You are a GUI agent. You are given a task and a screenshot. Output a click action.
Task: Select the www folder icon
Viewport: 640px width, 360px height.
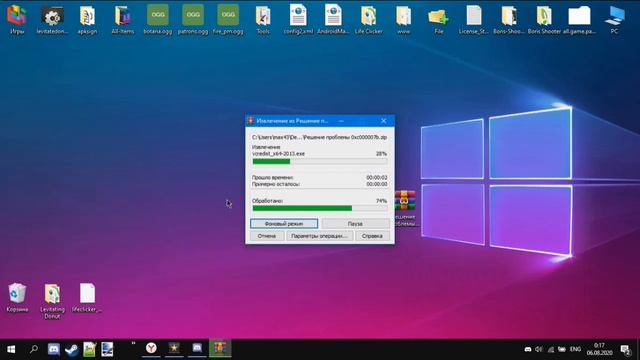(x=404, y=19)
